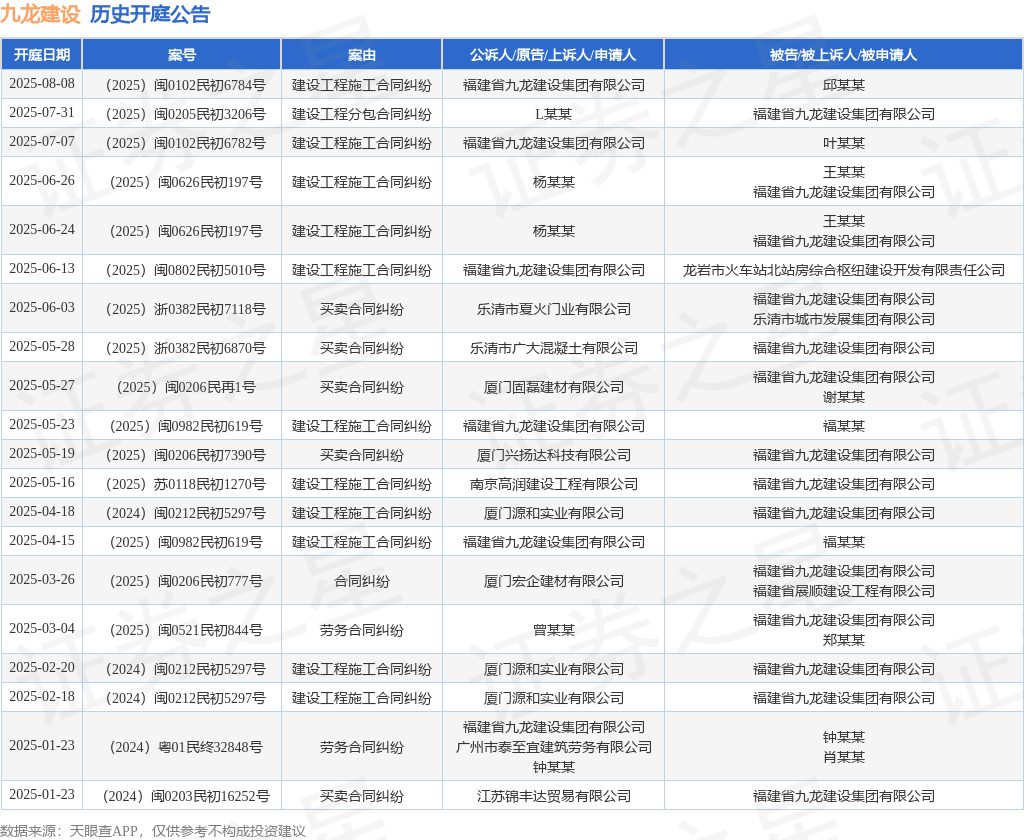The image size is (1024, 840).
Task: Click the date 2025-03-04
Action: [42, 628]
